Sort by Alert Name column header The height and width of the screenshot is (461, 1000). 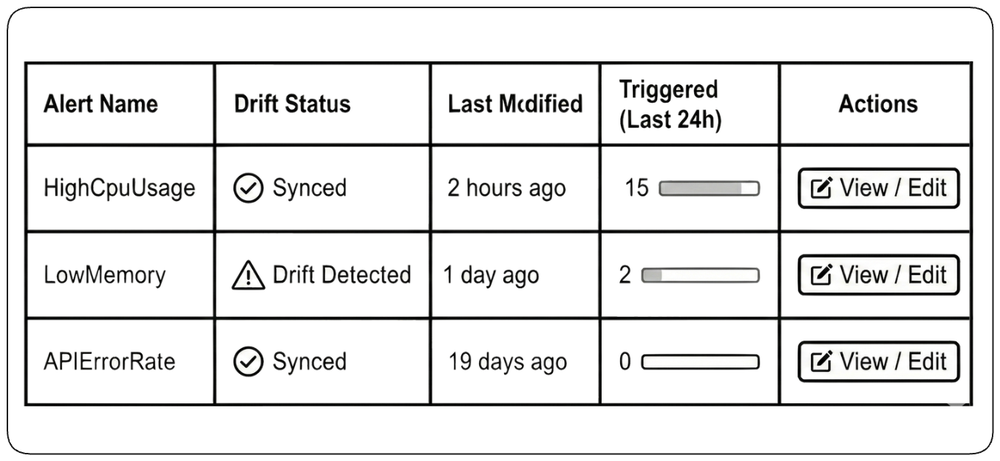(101, 104)
